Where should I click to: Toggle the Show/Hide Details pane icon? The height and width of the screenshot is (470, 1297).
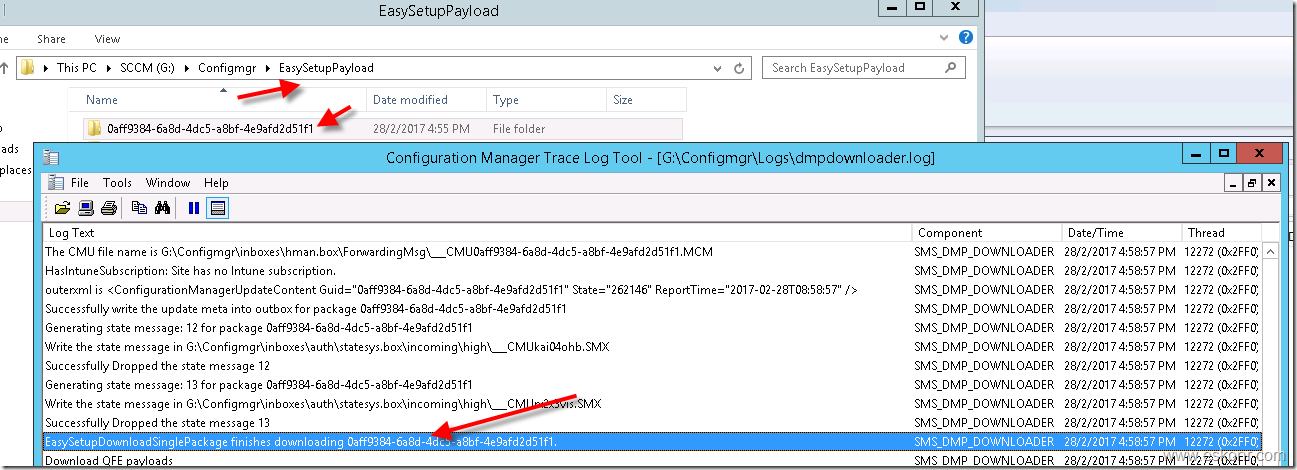[x=217, y=208]
